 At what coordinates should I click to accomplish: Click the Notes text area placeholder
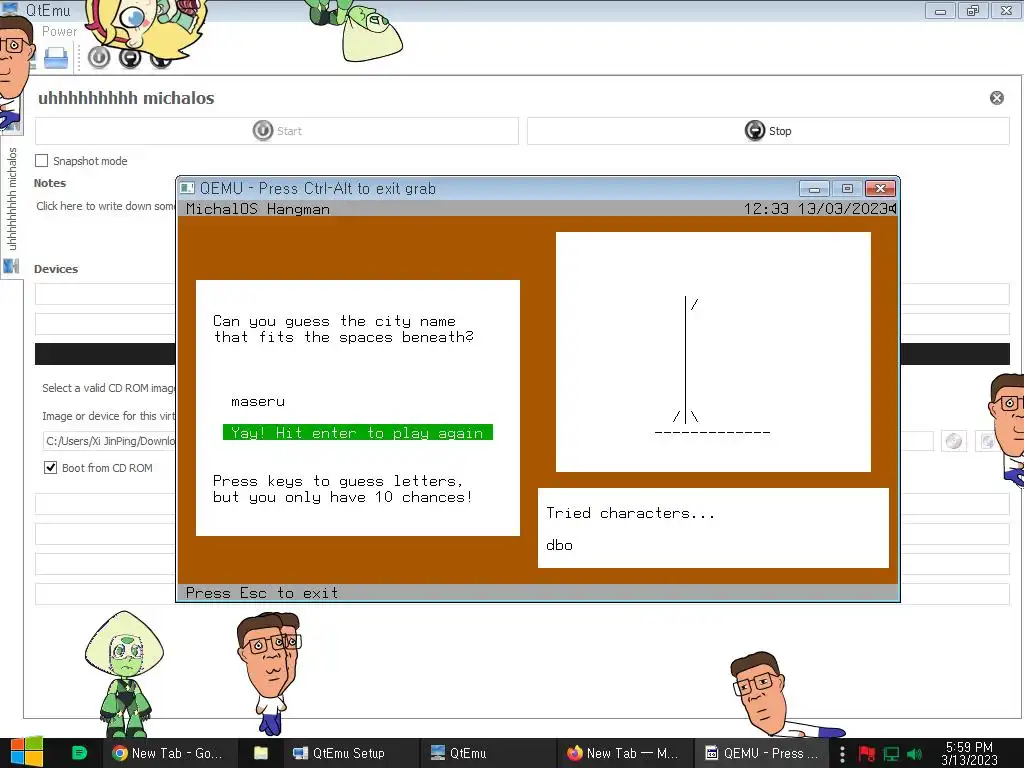coord(106,206)
